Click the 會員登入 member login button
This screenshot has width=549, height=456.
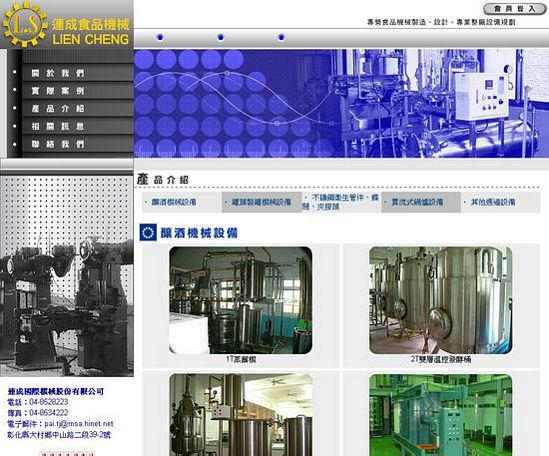[514, 9]
